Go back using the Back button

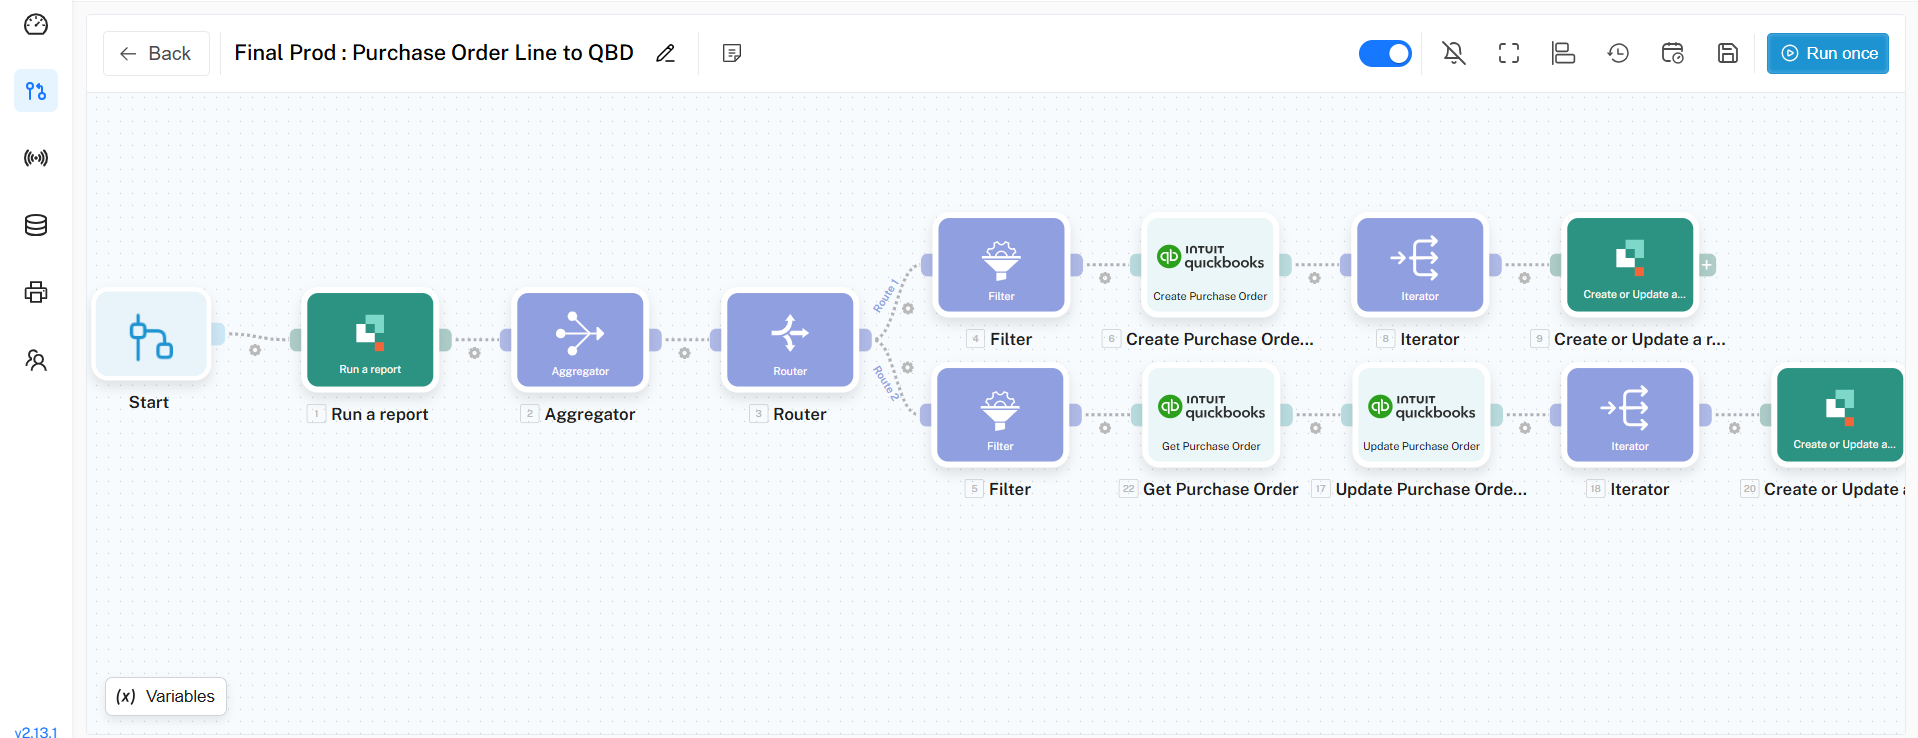156,53
